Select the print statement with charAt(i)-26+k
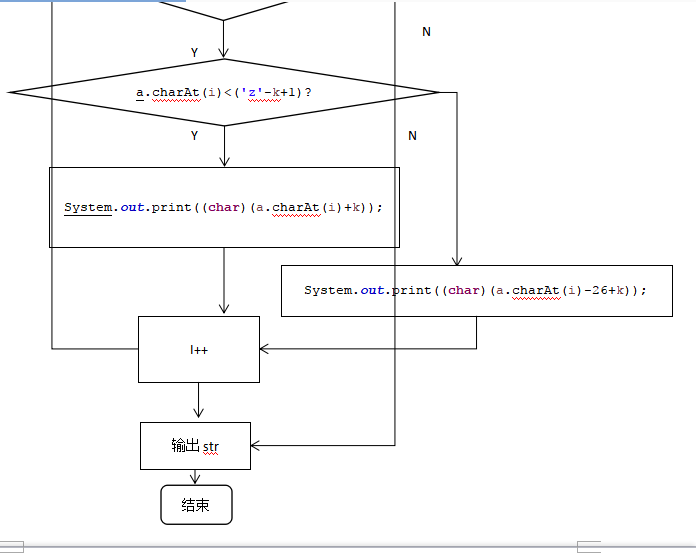 tap(475, 290)
